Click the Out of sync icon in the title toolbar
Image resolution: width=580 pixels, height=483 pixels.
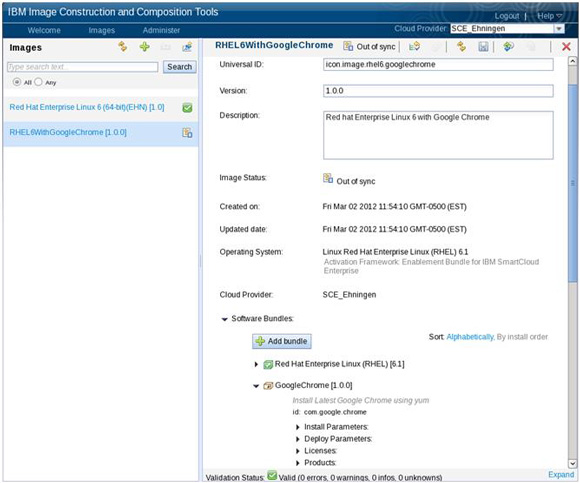point(348,46)
